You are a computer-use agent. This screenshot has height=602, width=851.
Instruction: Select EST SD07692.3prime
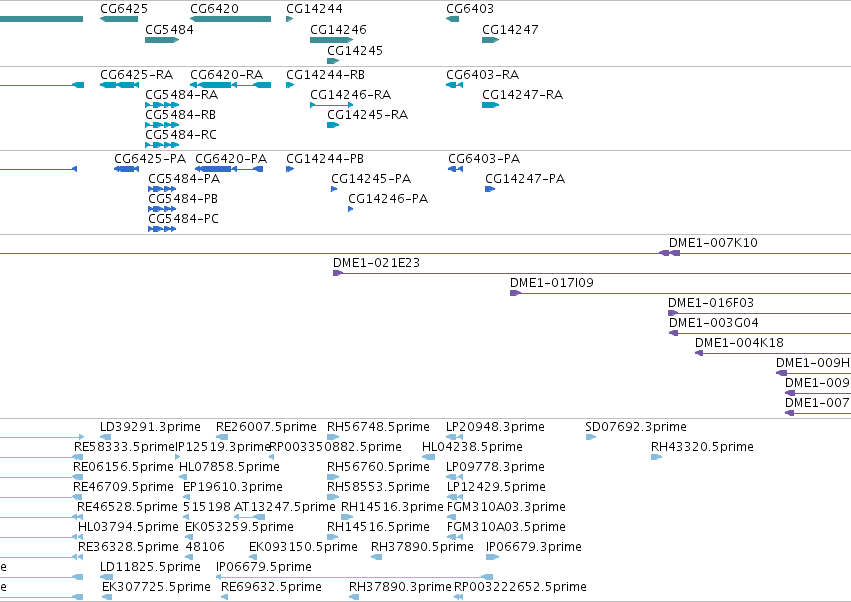636,427
